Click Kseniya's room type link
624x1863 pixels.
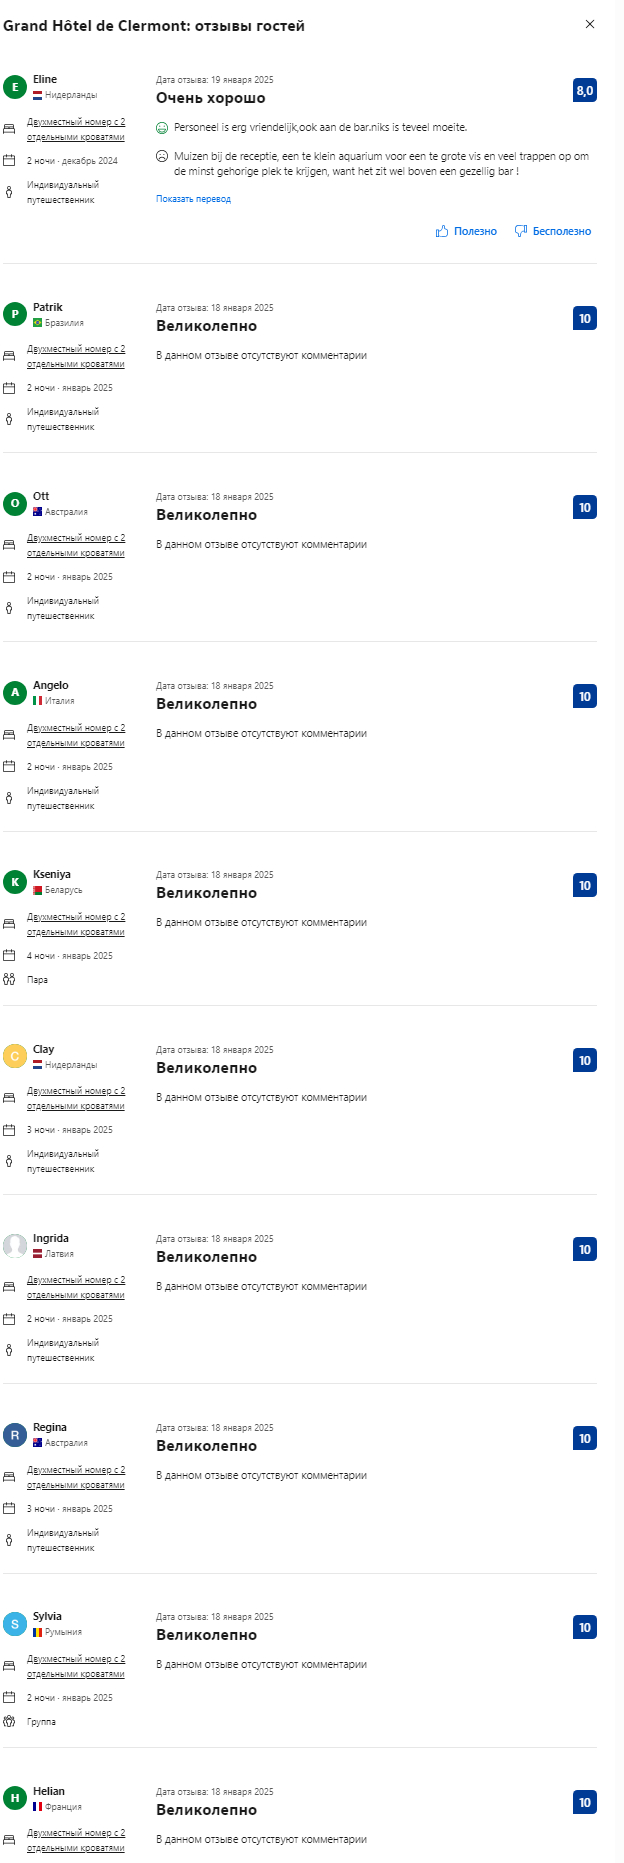76,924
